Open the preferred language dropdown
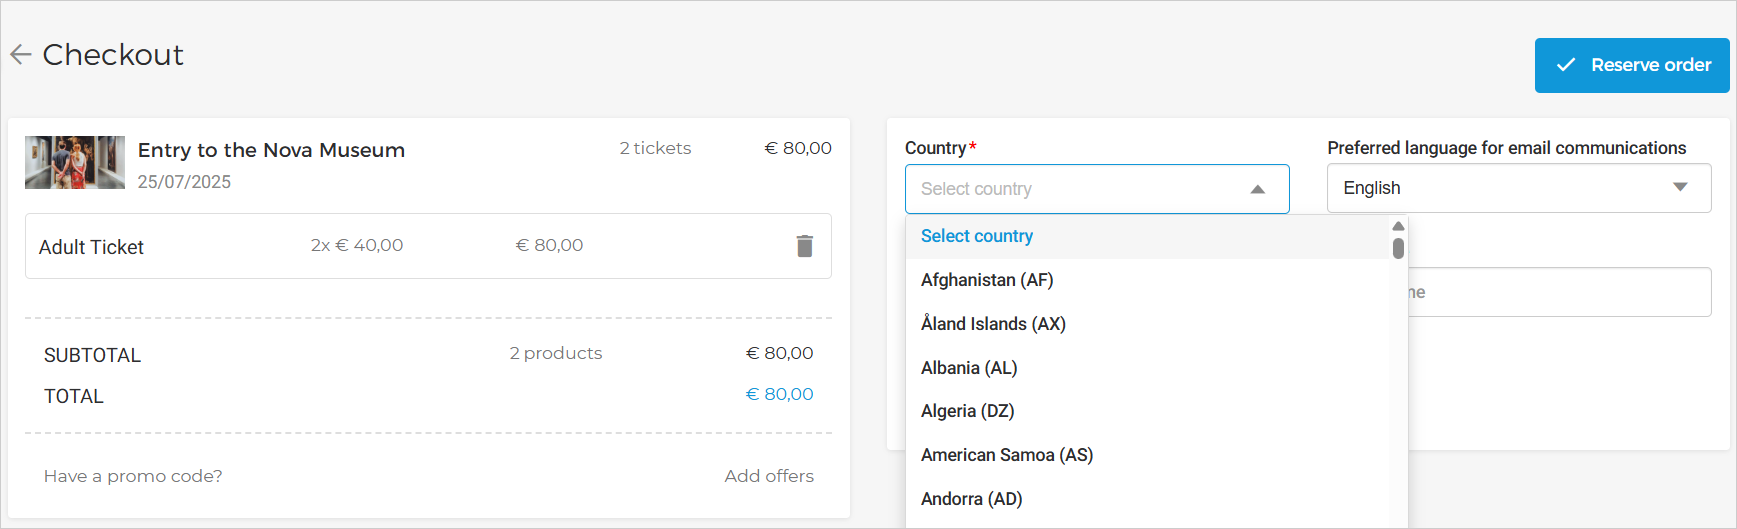Viewport: 1737px width, 529px height. (1518, 188)
